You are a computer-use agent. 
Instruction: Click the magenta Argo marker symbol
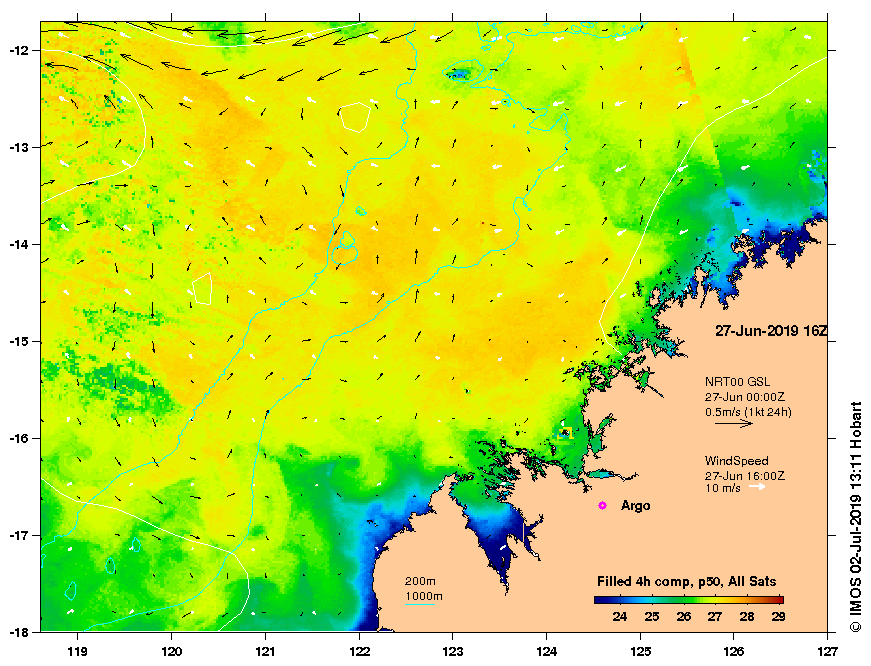(x=603, y=505)
